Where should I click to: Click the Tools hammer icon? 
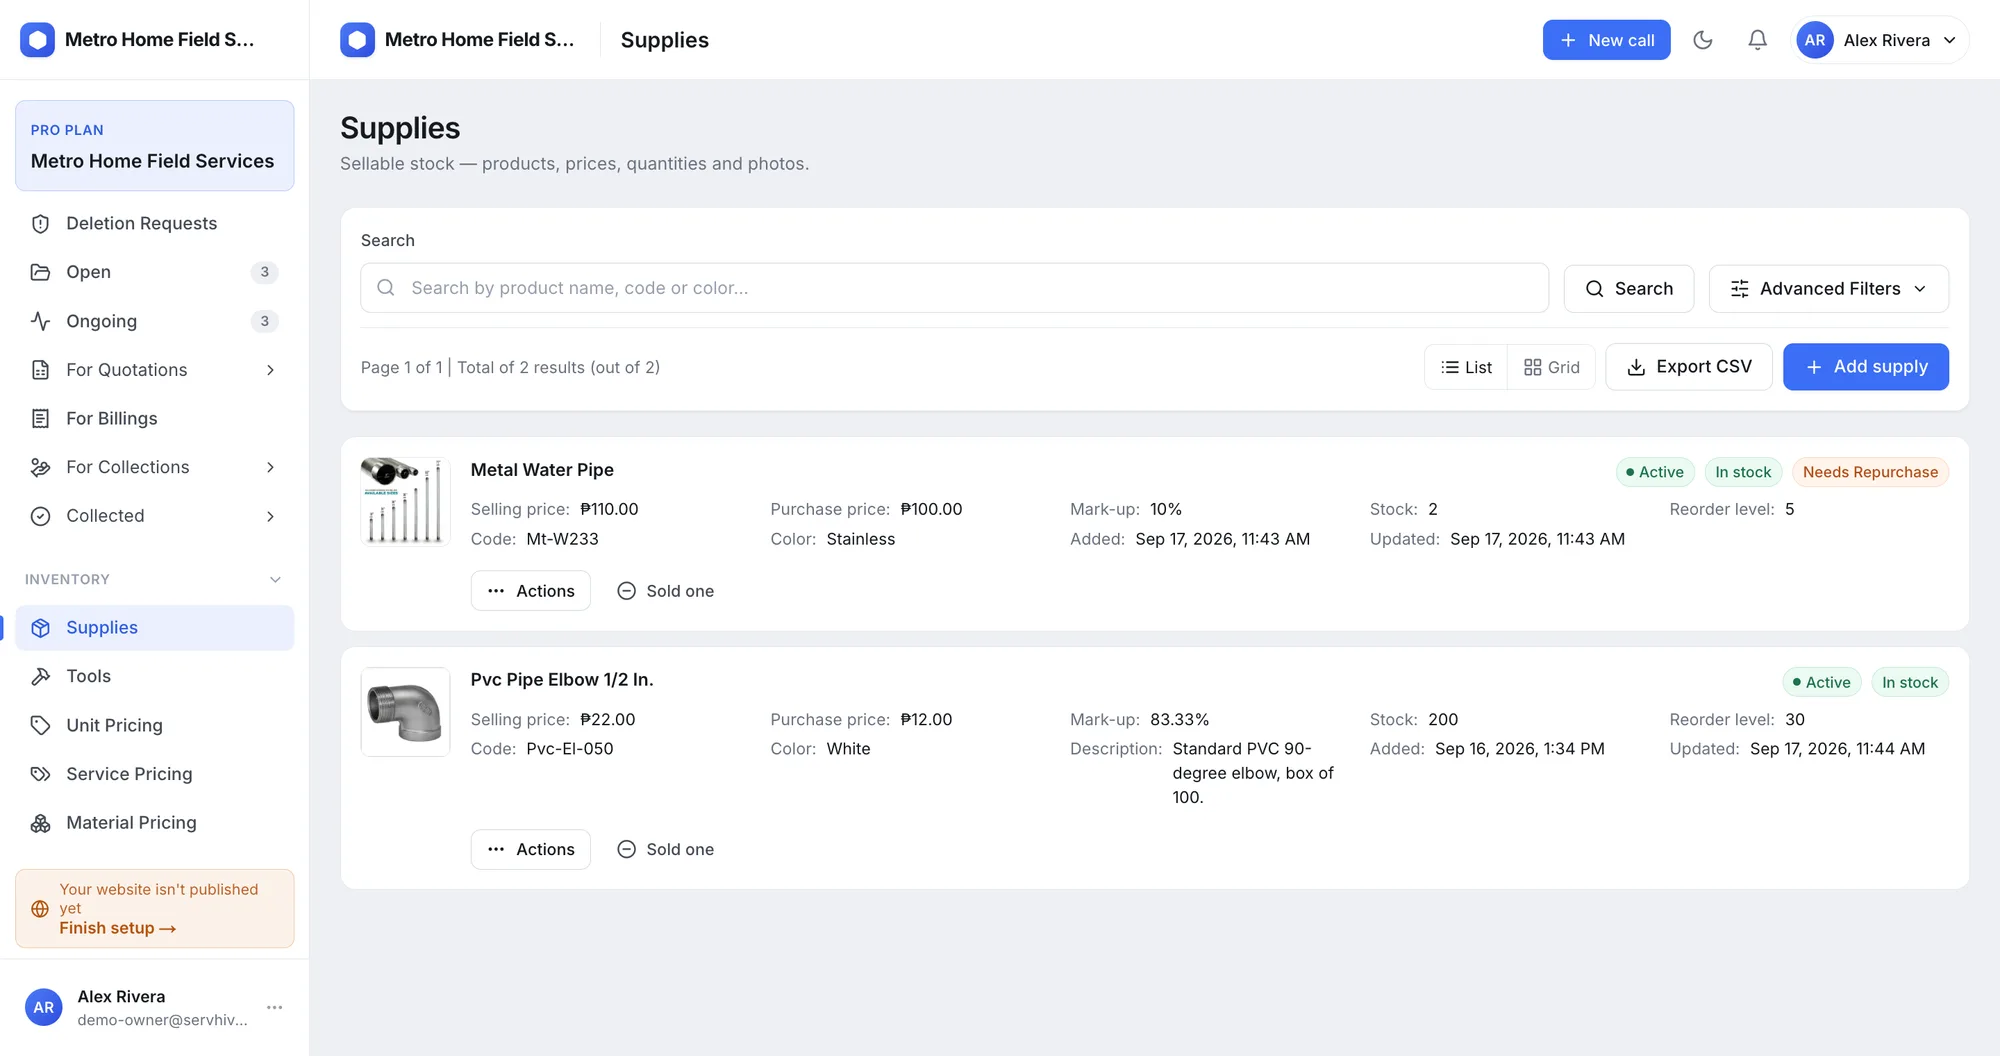(40, 676)
